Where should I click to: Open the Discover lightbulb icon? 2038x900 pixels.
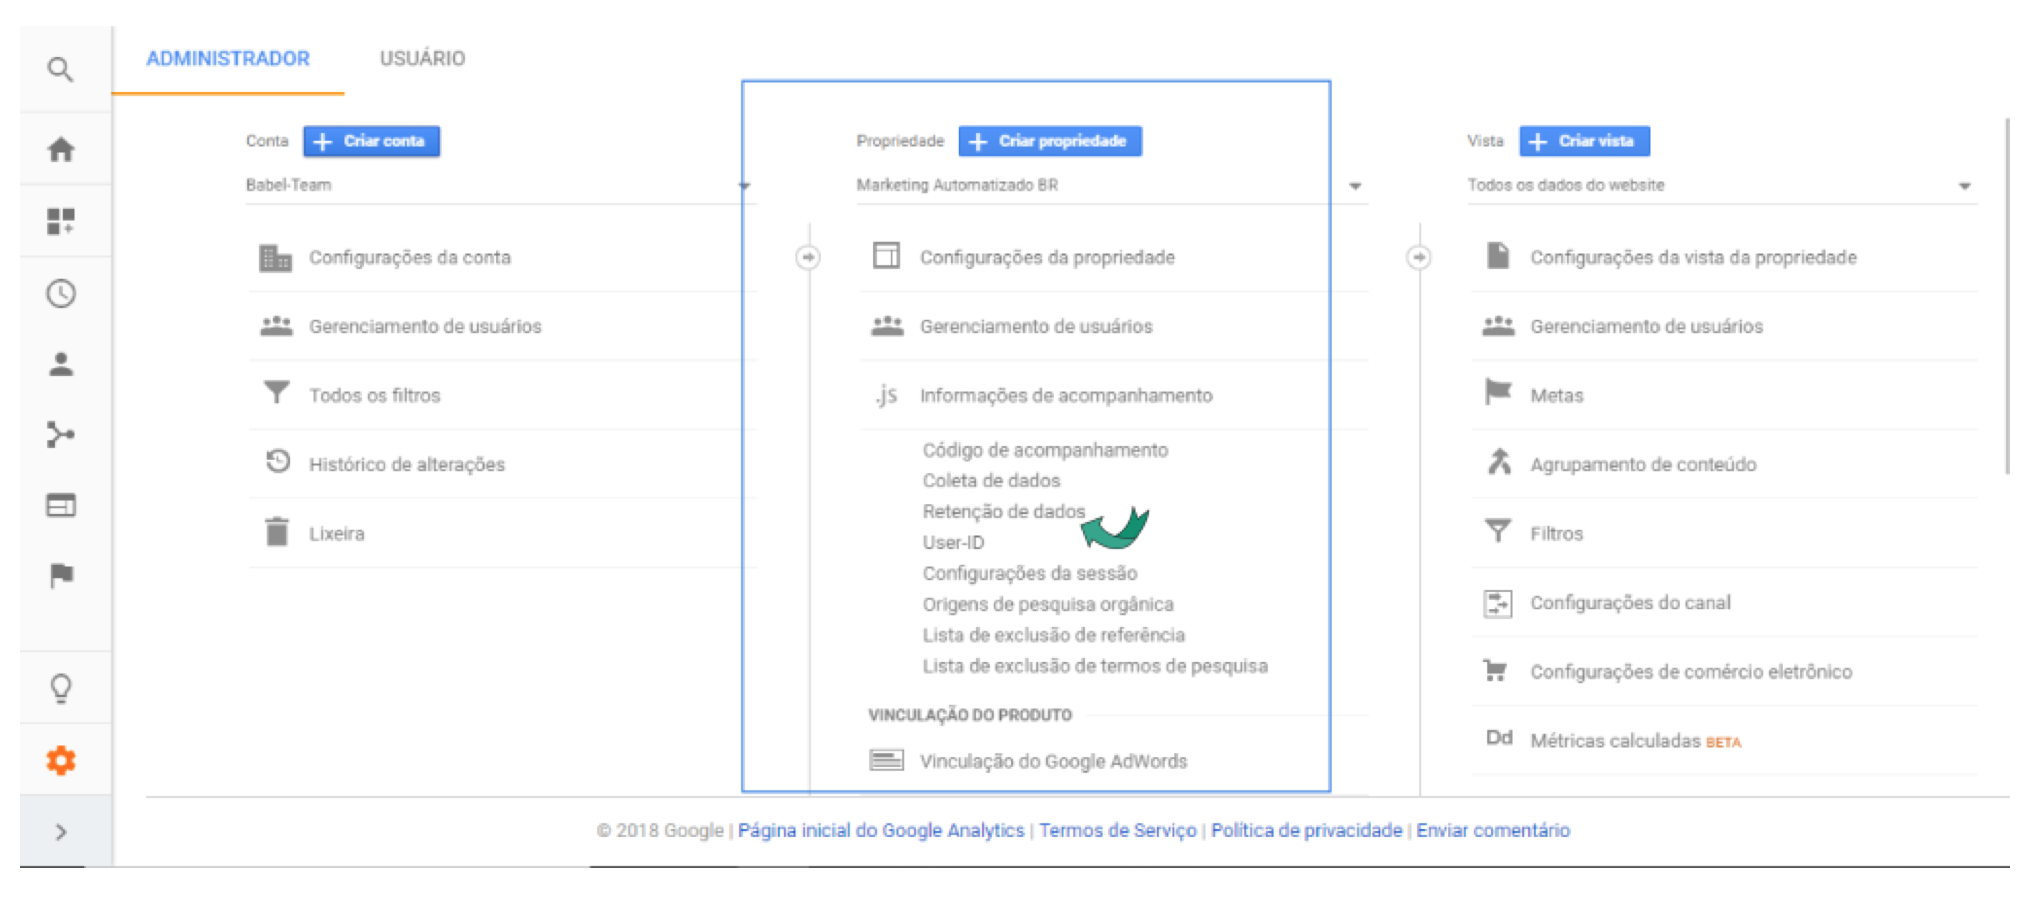pyautogui.click(x=61, y=688)
